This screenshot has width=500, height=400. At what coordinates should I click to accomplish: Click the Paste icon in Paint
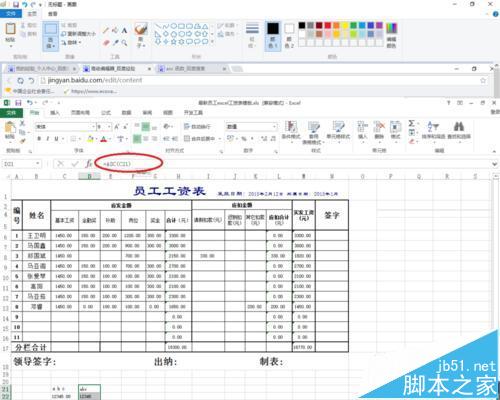point(10,29)
